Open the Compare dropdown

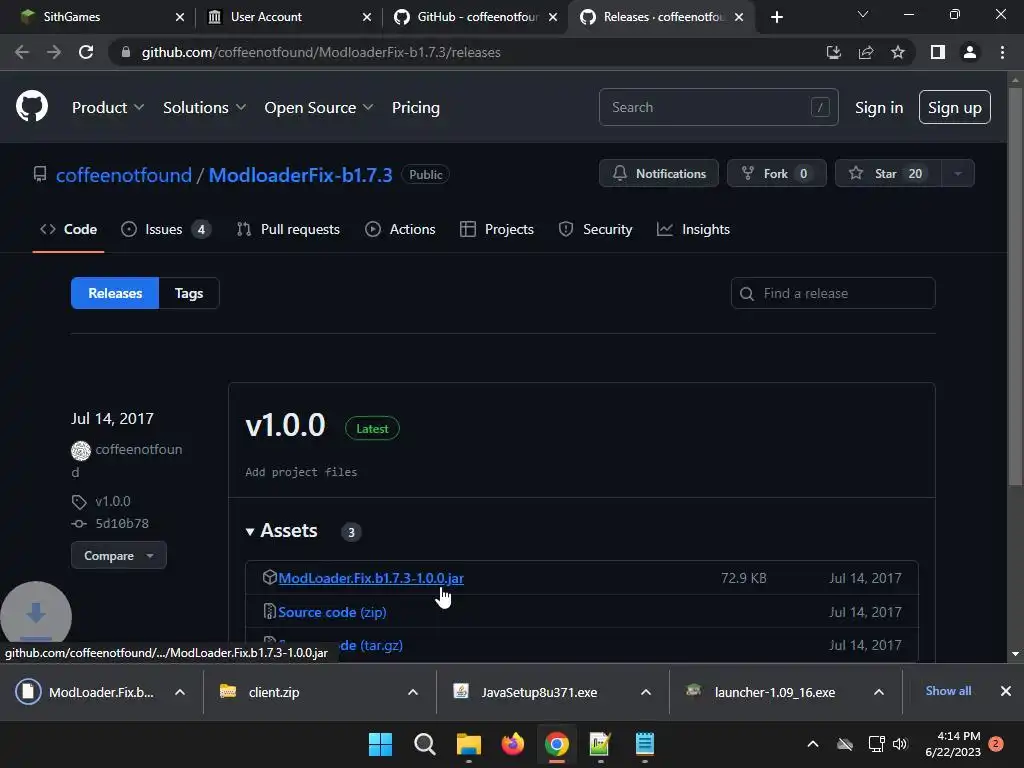pyautogui.click(x=119, y=555)
